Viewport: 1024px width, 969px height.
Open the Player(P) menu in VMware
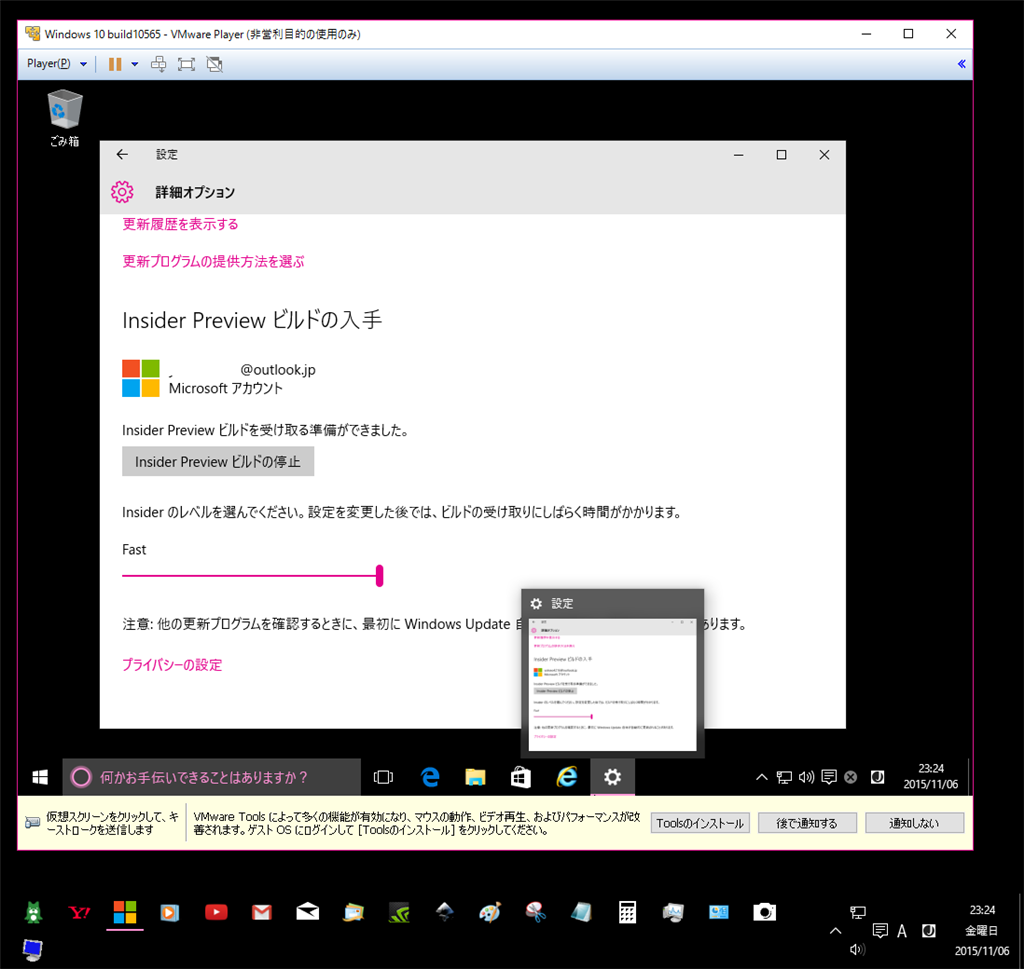pos(56,63)
